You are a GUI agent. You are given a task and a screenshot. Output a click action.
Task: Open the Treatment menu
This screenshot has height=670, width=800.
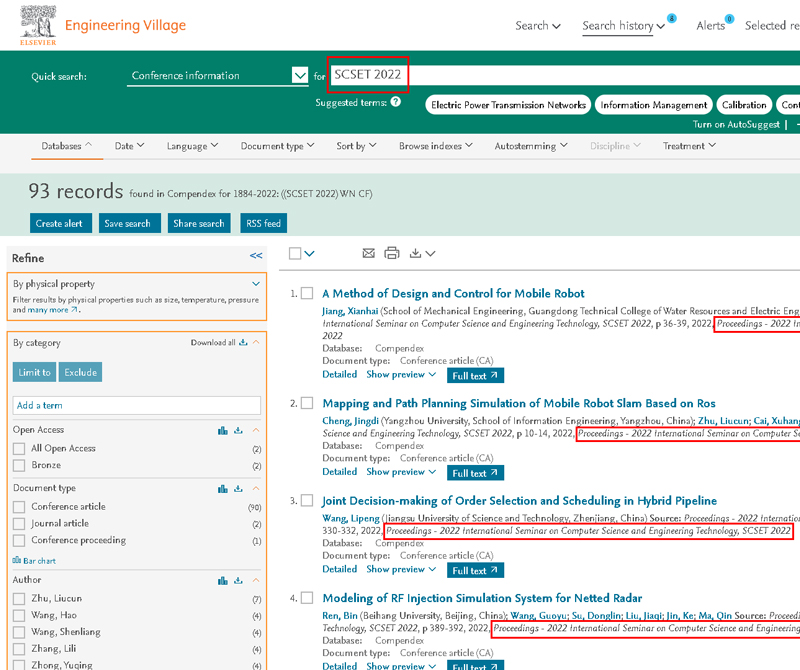[x=689, y=146]
